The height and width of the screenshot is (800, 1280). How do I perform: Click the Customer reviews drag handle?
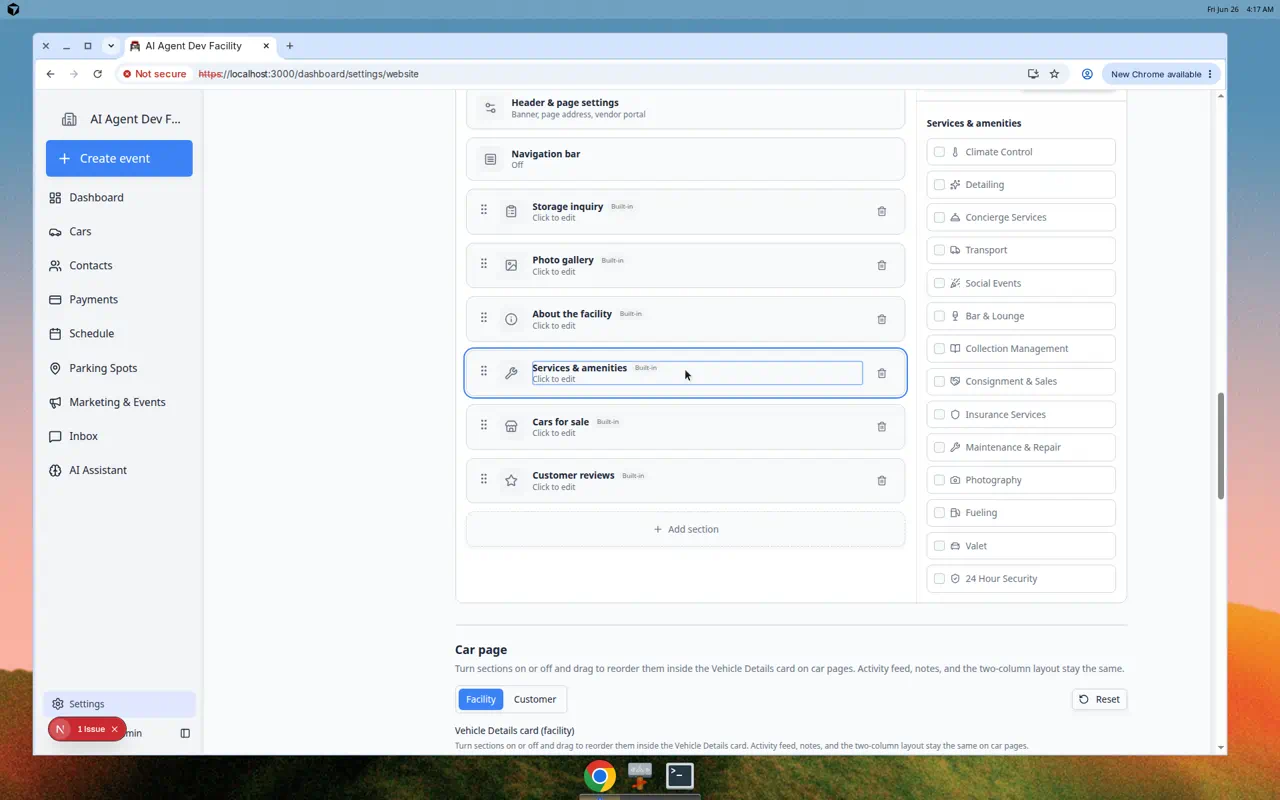[x=484, y=479]
